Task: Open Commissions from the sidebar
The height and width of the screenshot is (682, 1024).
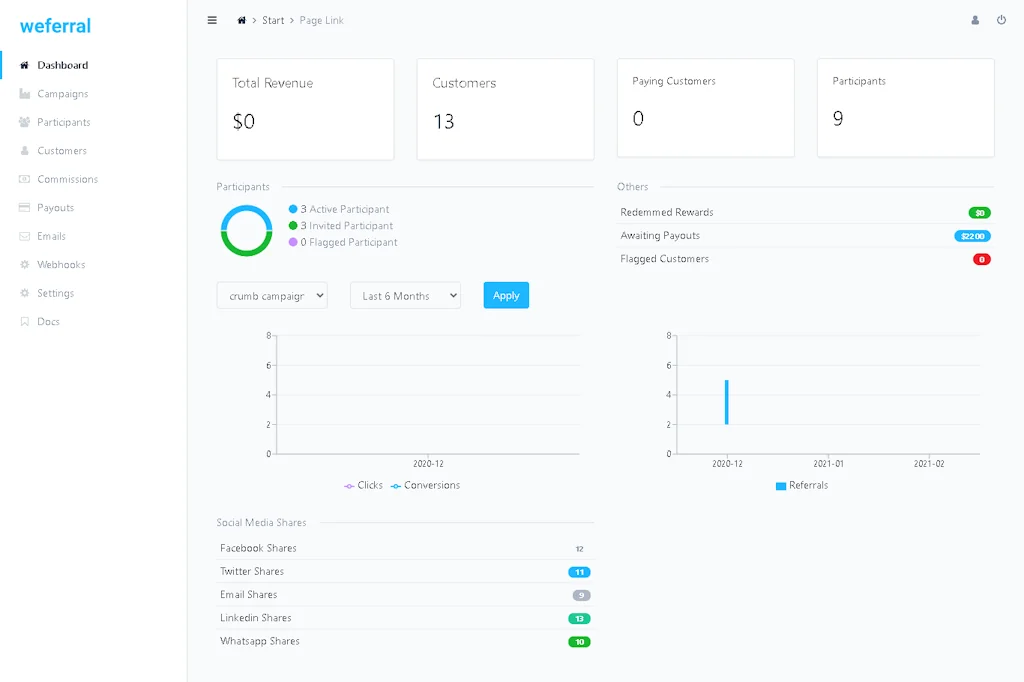Action: point(67,179)
